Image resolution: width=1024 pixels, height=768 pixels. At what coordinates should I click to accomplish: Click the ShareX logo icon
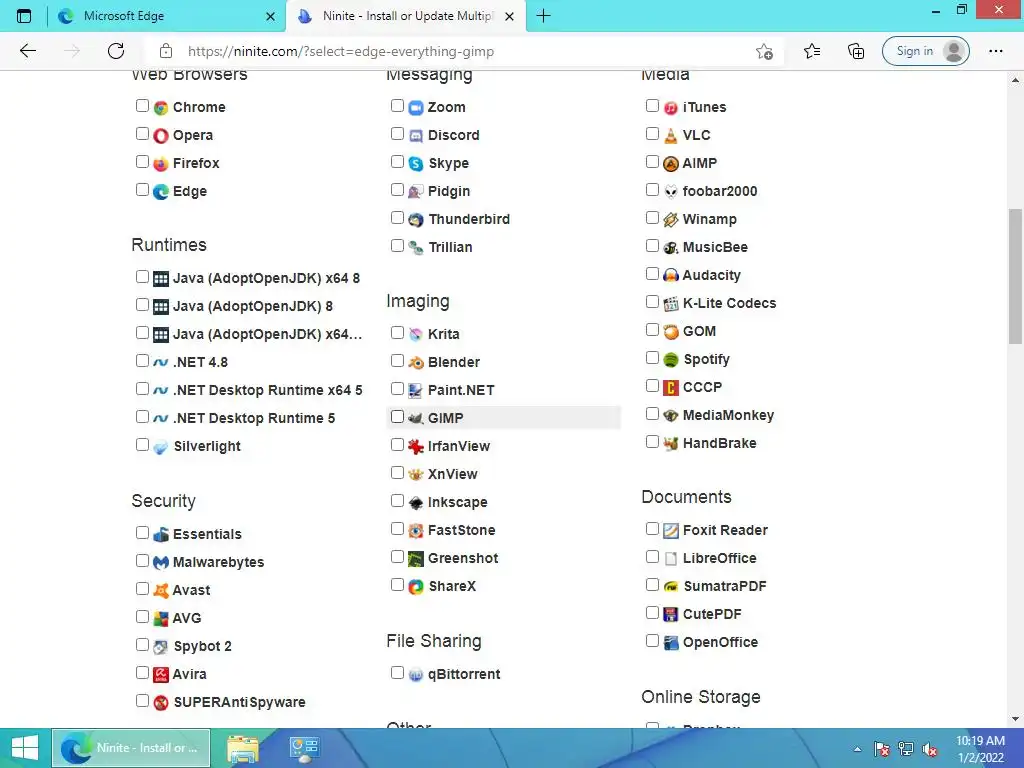coord(416,587)
